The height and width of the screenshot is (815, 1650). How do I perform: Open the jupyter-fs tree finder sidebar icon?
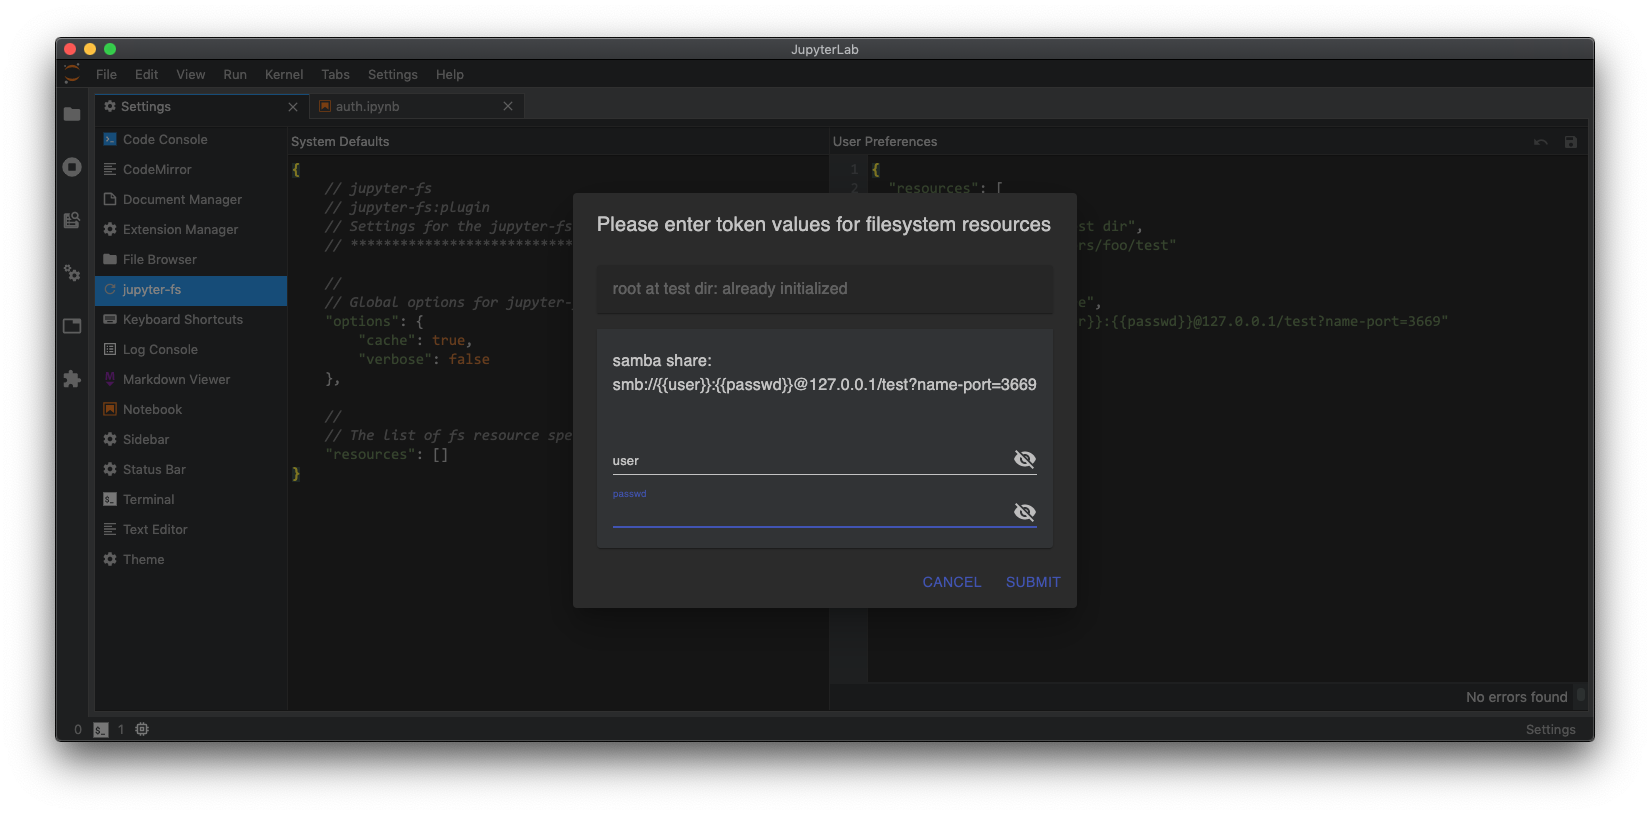tap(72, 220)
